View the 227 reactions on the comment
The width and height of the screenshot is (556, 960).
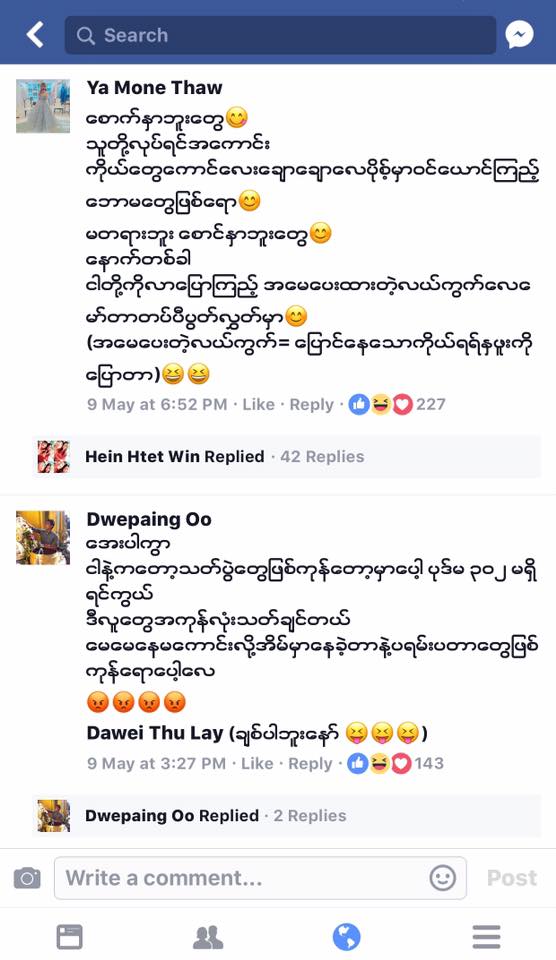(397, 405)
